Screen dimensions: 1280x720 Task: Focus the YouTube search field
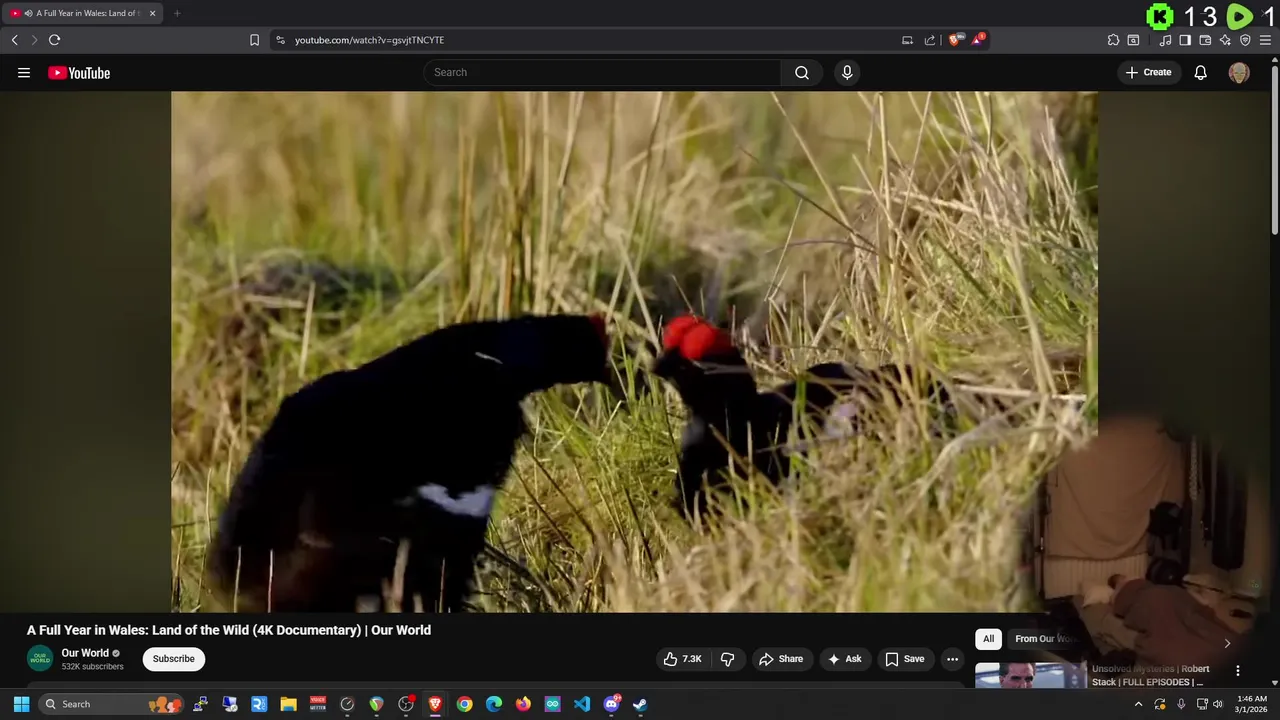pos(603,72)
